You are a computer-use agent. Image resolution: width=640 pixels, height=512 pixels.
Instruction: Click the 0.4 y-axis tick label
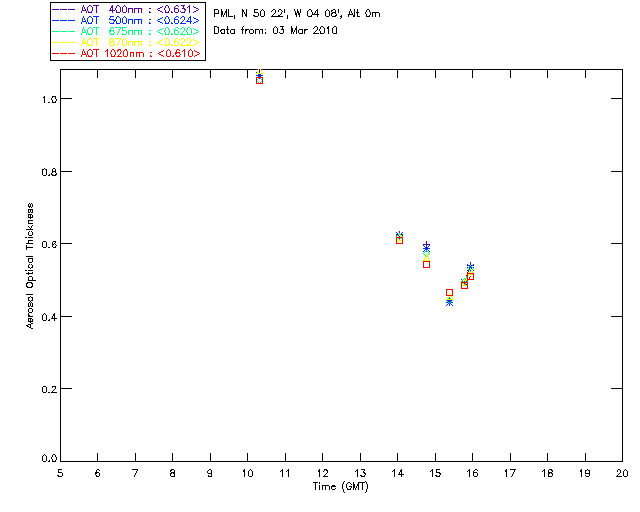pyautogui.click(x=49, y=317)
